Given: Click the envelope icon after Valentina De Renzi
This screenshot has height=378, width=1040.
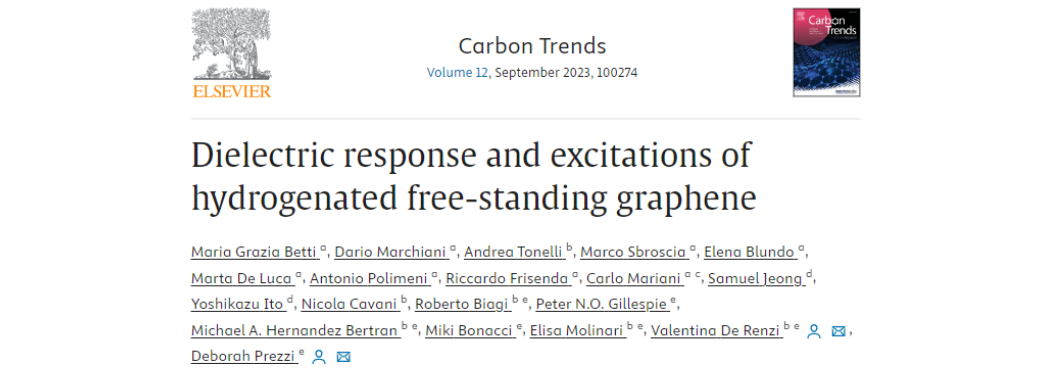Looking at the screenshot, I should click(x=838, y=331).
